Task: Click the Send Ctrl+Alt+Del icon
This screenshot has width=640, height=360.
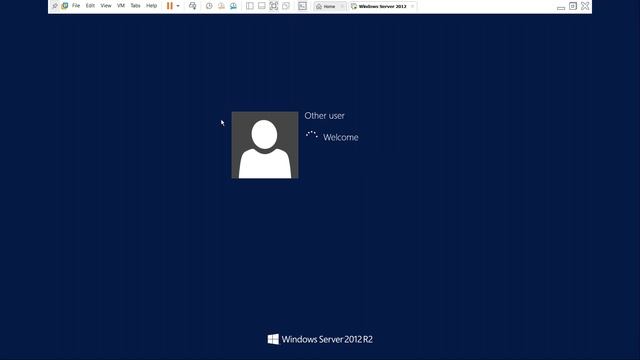Action: click(193, 6)
